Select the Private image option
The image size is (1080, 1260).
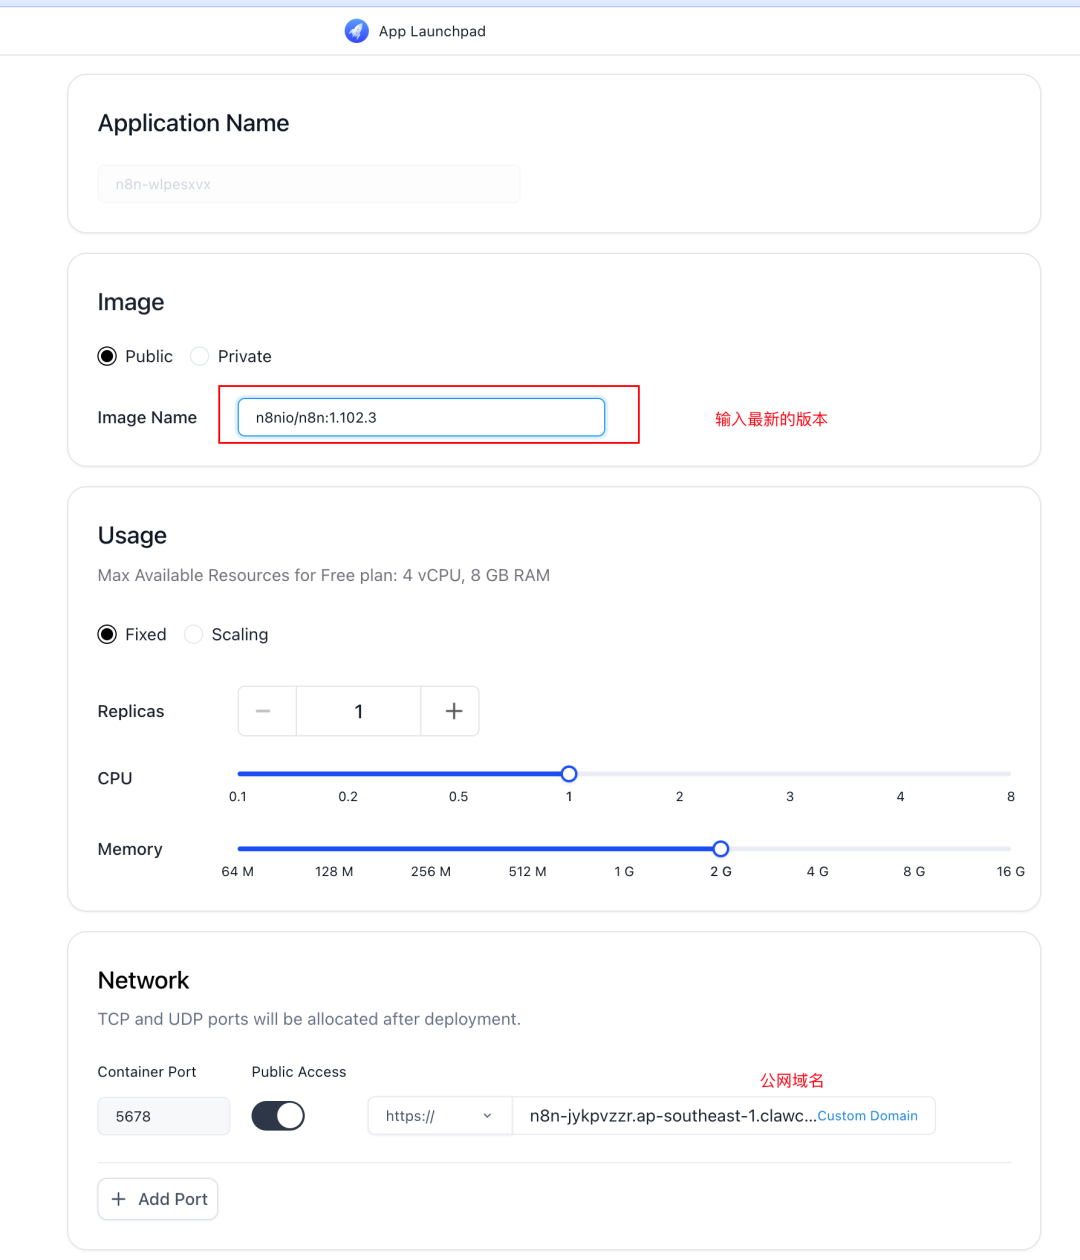coord(200,356)
